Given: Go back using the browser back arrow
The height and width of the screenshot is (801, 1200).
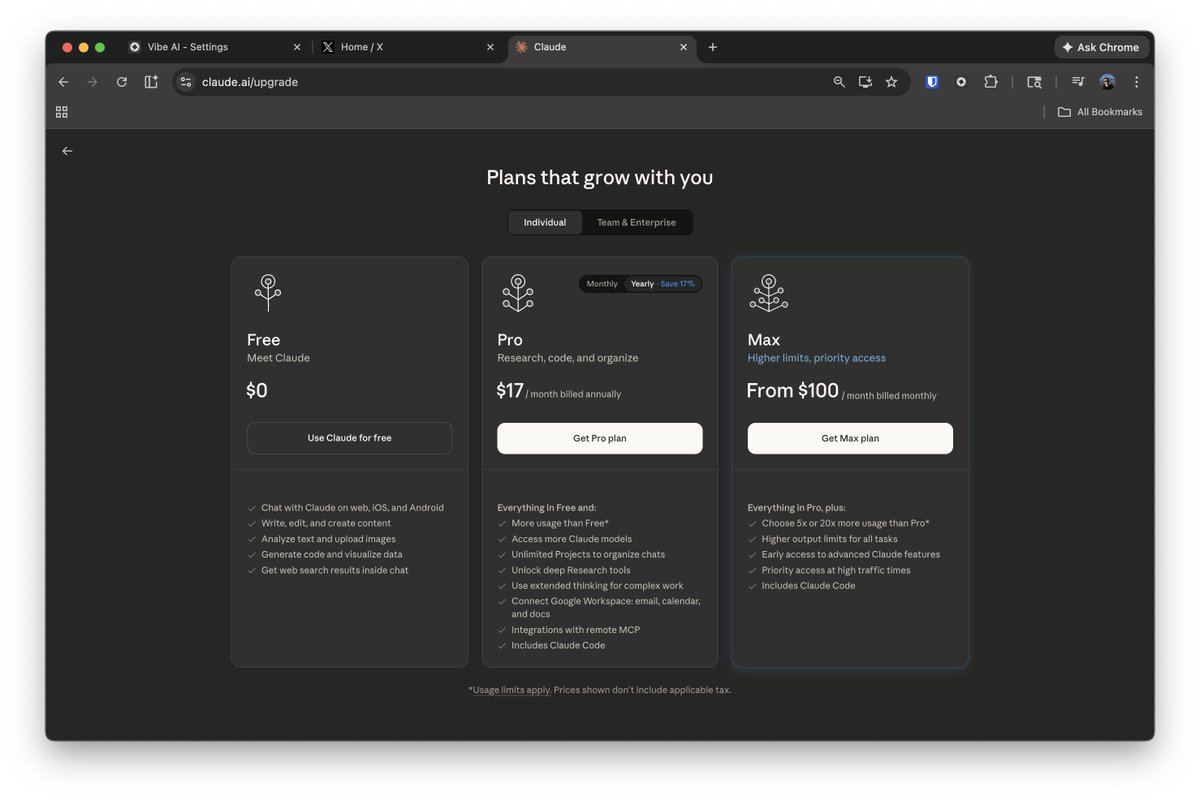Looking at the screenshot, I should click(63, 82).
